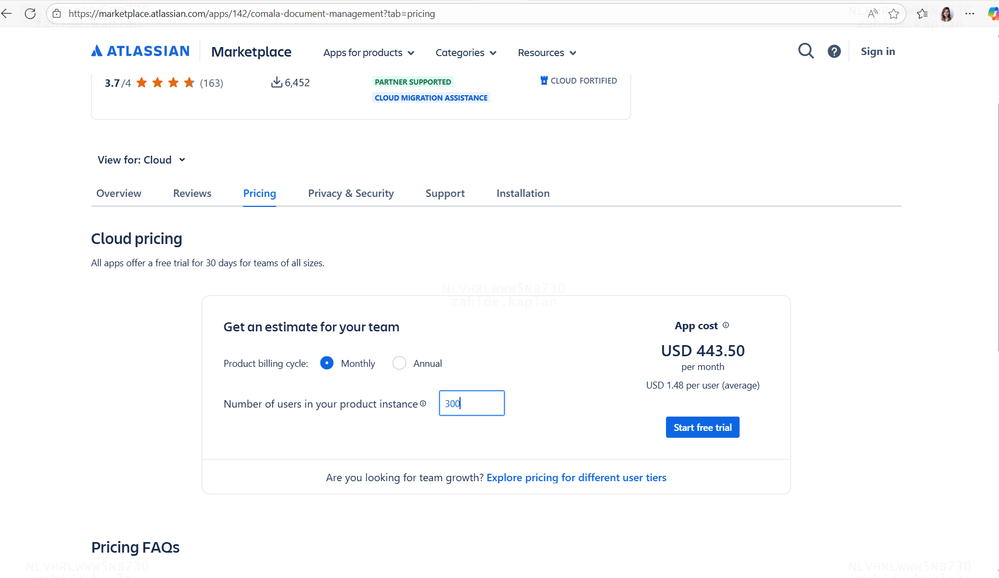
Task: Go to Atlassian home via logo
Action: [140, 51]
